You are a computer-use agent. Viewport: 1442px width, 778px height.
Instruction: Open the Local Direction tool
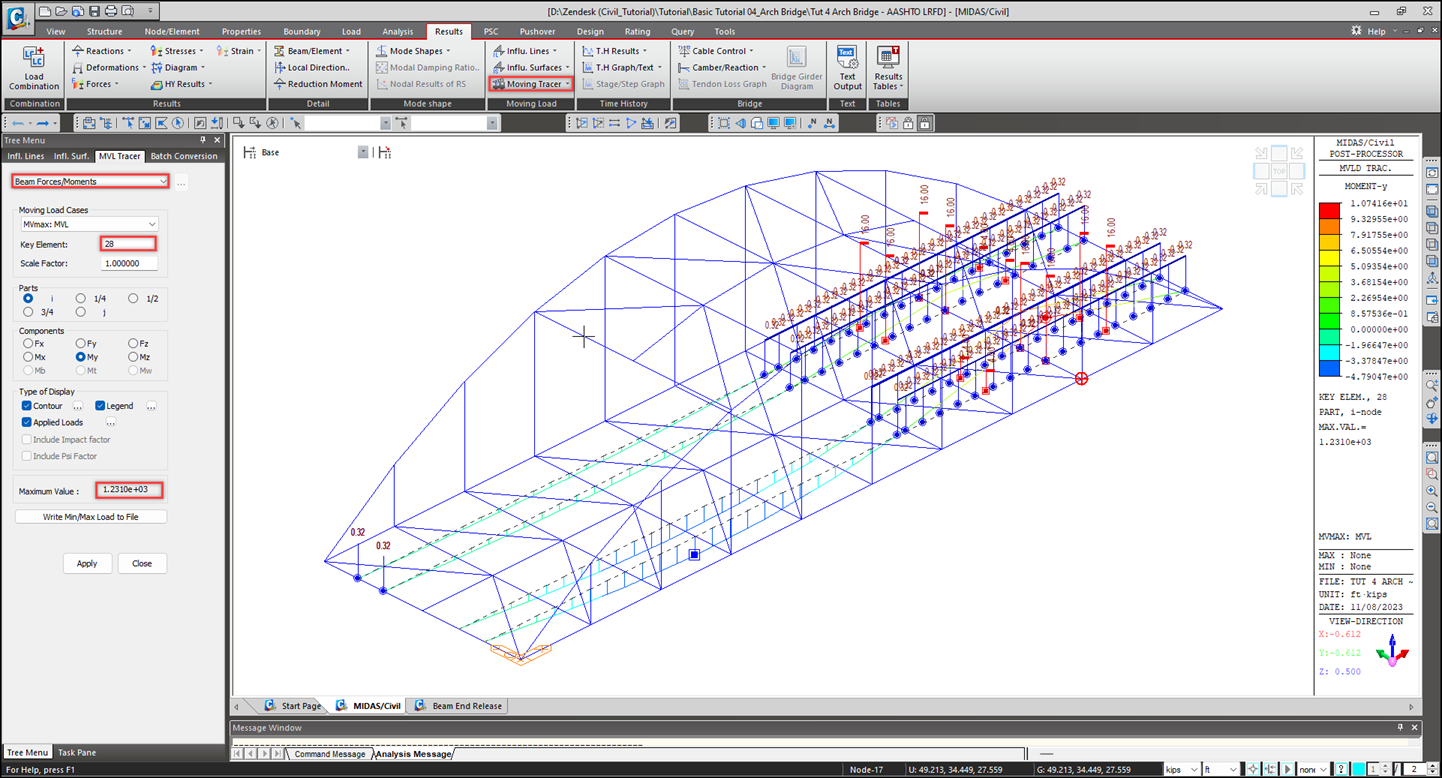coord(312,67)
